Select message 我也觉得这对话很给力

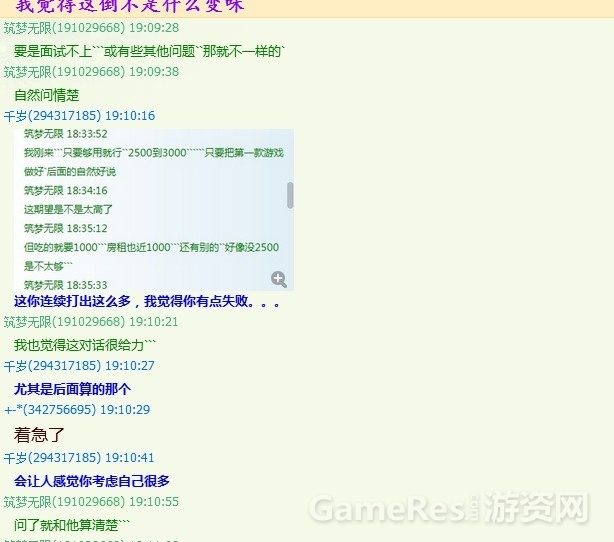tap(85, 345)
